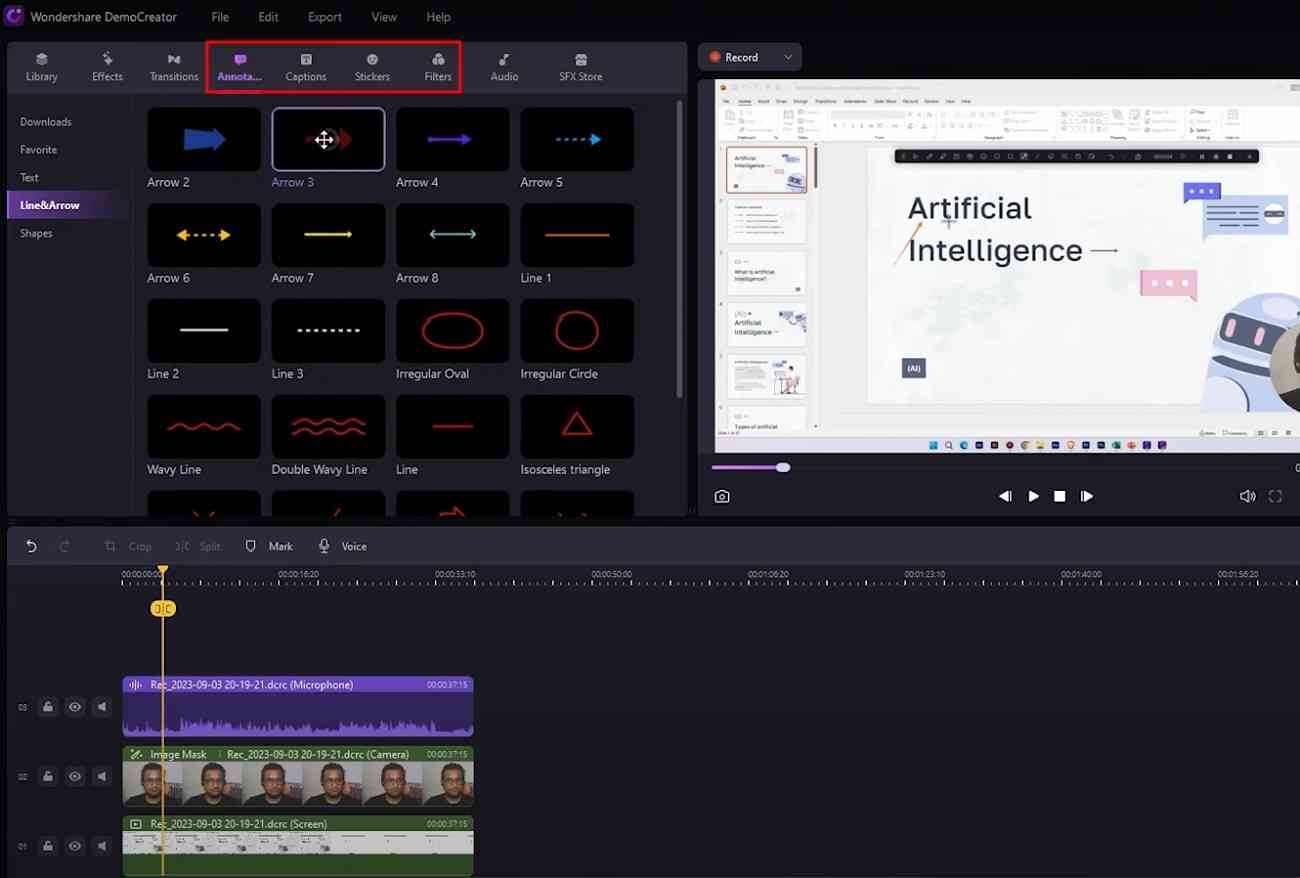Select the Shapes category
Image resolution: width=1300 pixels, height=878 pixels.
tap(36, 233)
